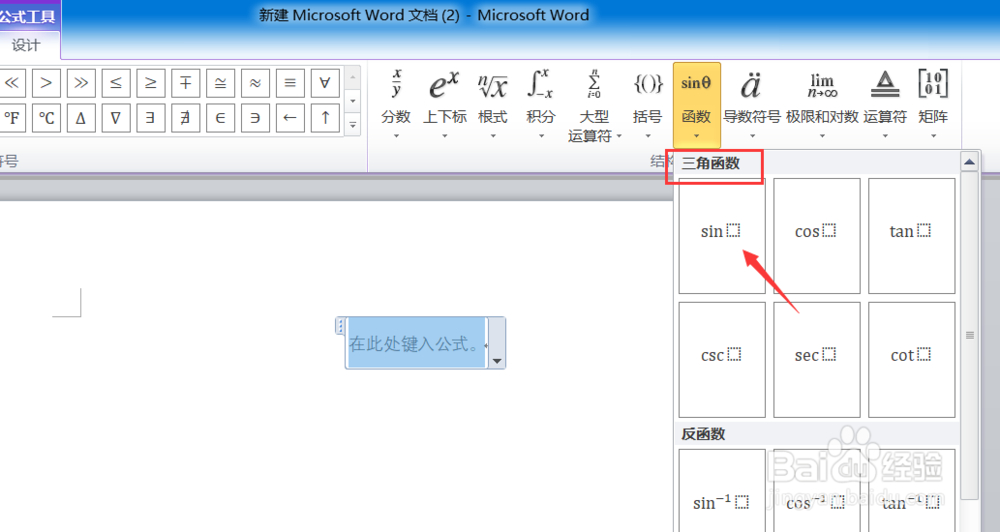Insert the for-all symbol

click(325, 83)
